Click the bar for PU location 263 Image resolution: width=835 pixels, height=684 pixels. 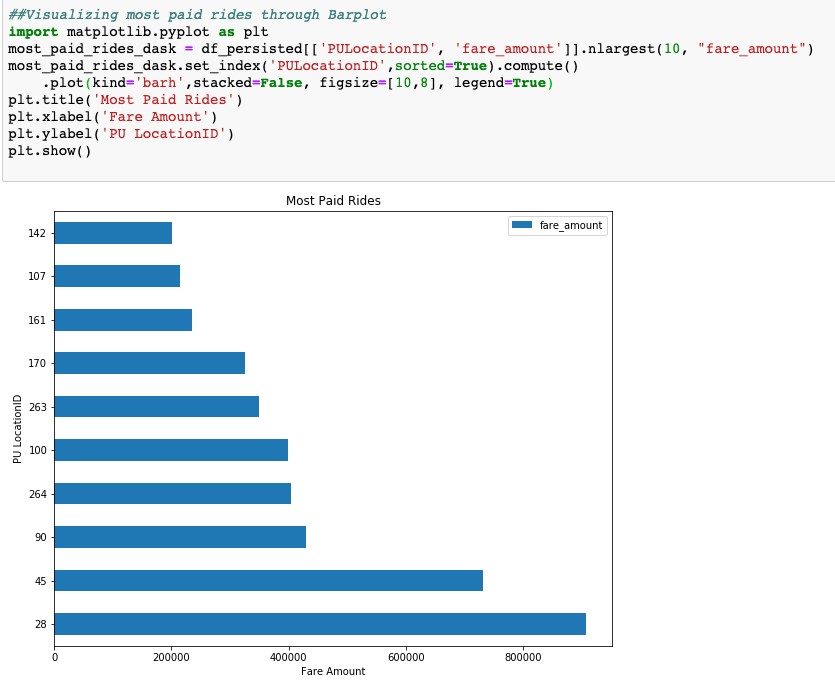click(157, 406)
